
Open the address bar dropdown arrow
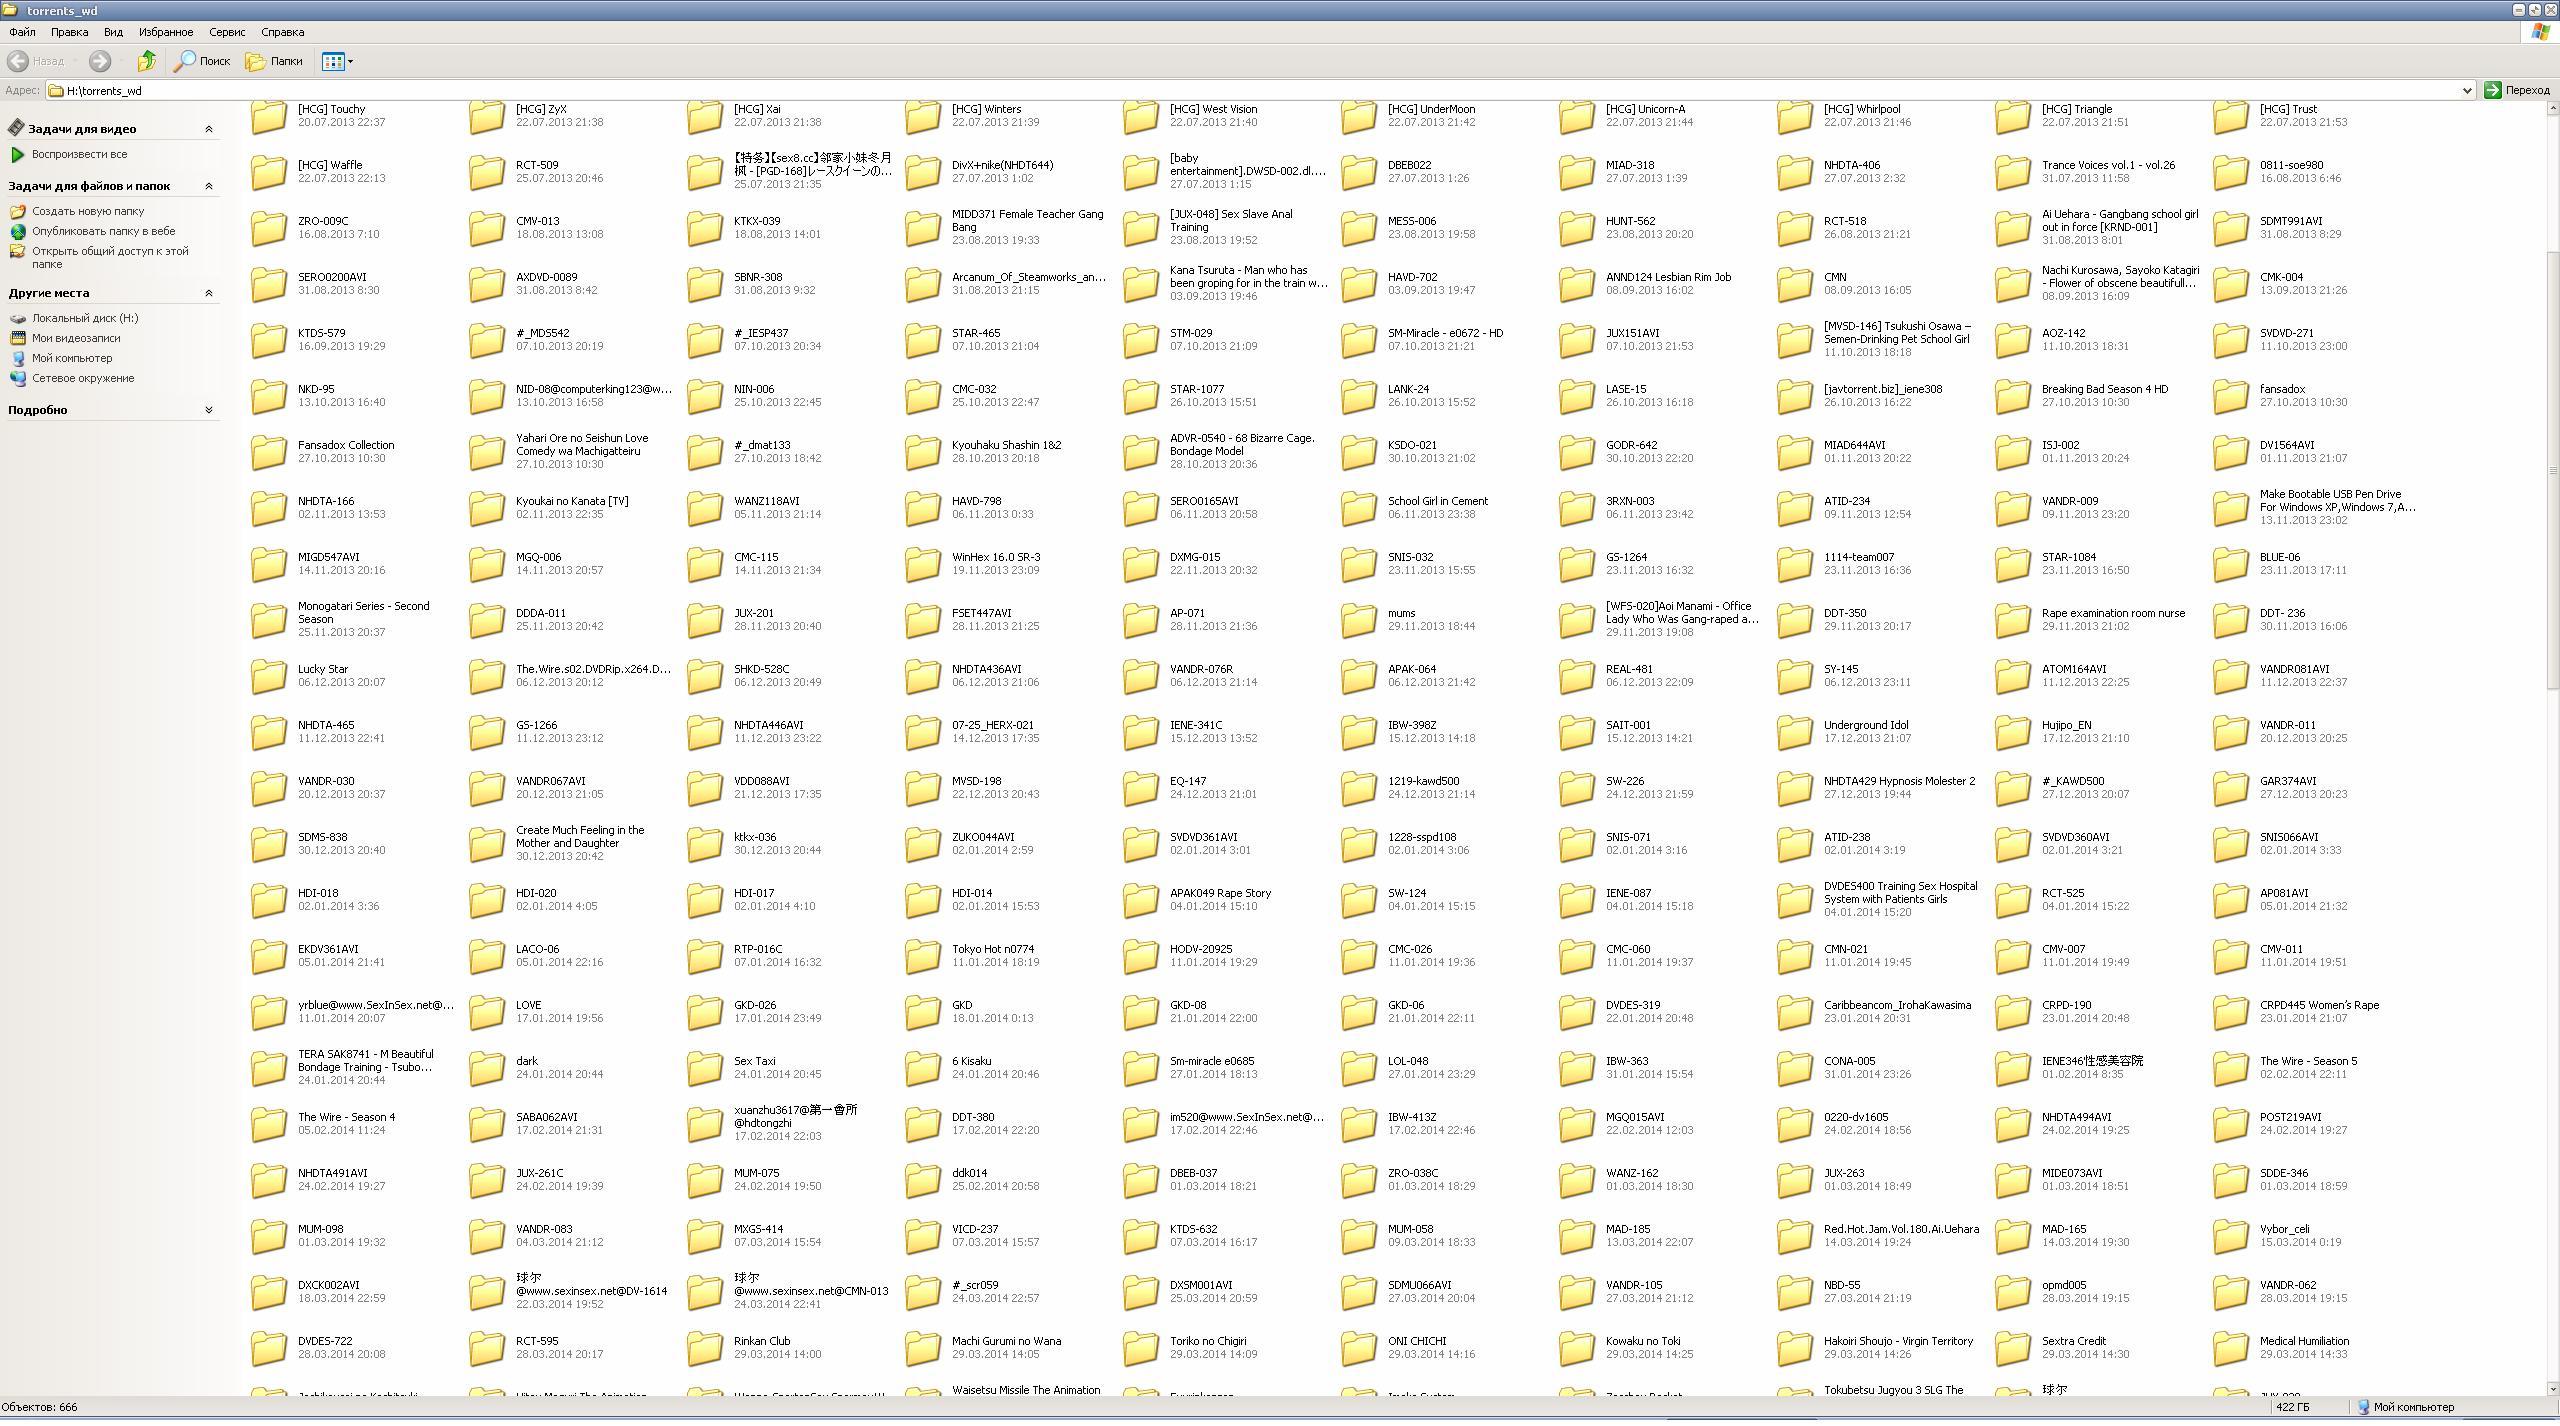2467,91
